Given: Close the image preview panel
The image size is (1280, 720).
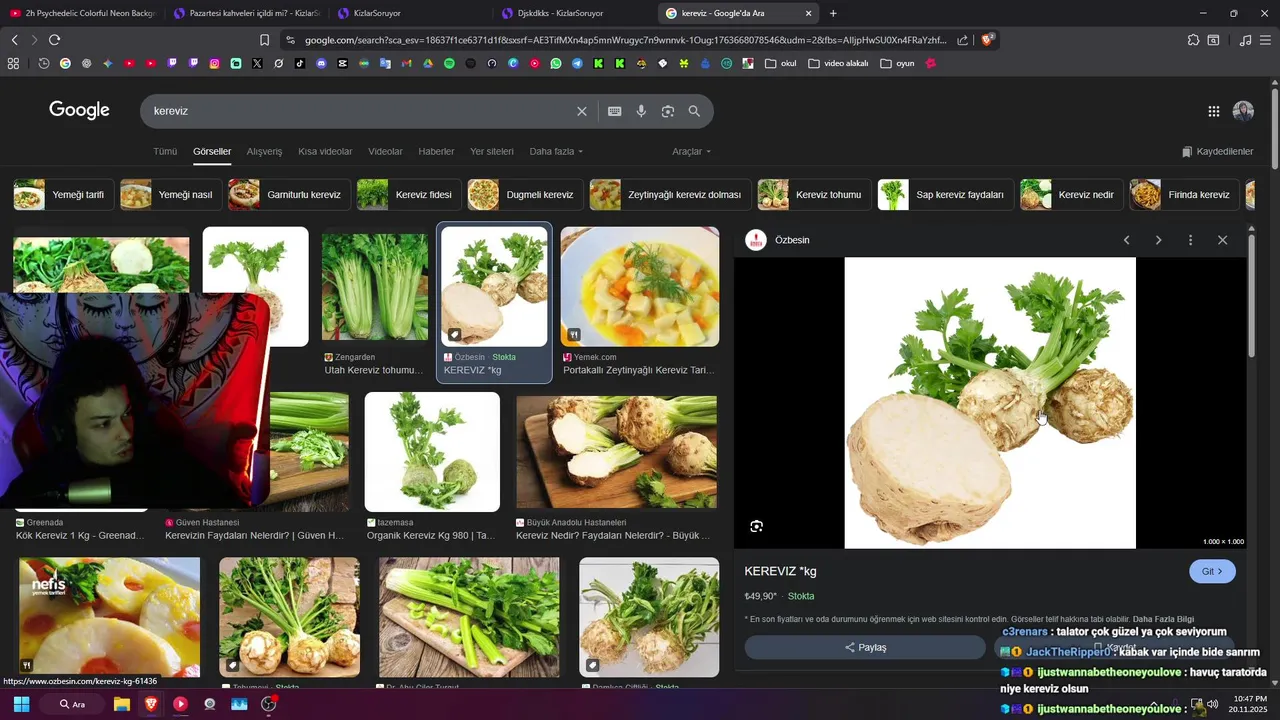Looking at the screenshot, I should coord(1222,240).
